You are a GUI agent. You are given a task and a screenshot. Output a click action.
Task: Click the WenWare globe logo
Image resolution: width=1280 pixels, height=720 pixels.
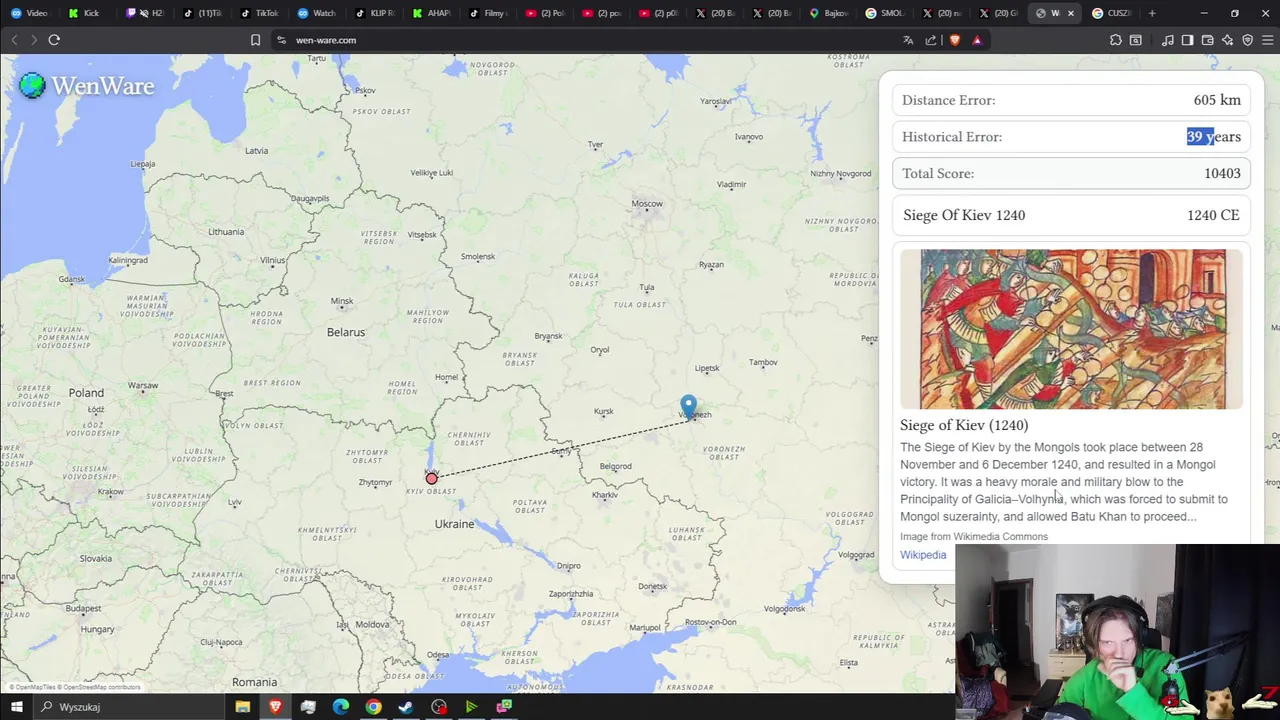[32, 86]
